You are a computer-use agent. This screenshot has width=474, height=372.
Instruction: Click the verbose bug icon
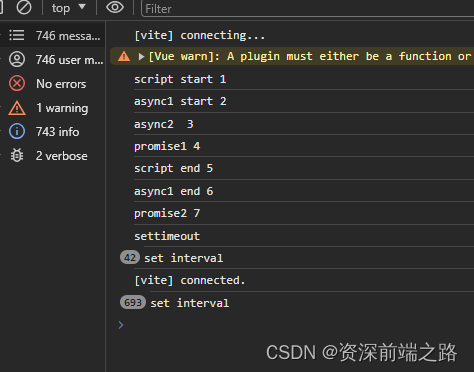point(17,155)
